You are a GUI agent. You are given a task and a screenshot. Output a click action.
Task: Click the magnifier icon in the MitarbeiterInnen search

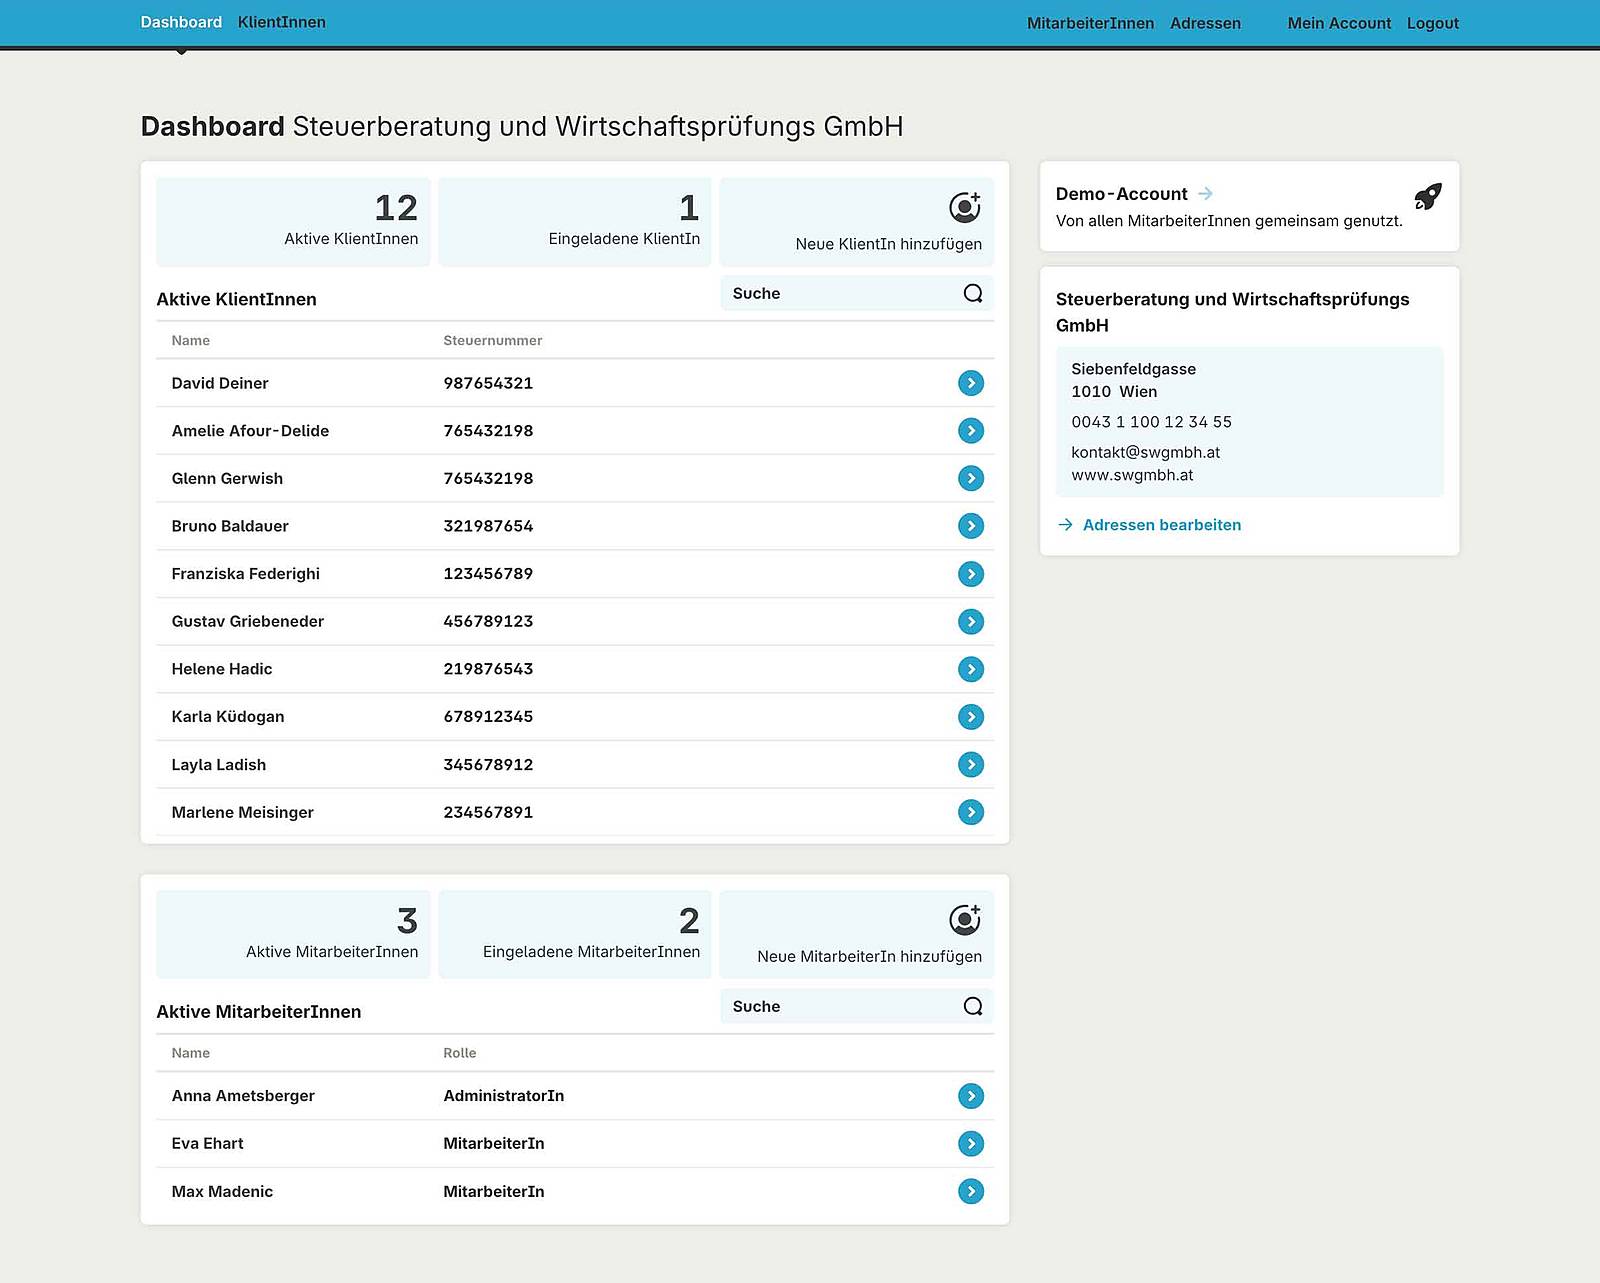coord(972,1006)
